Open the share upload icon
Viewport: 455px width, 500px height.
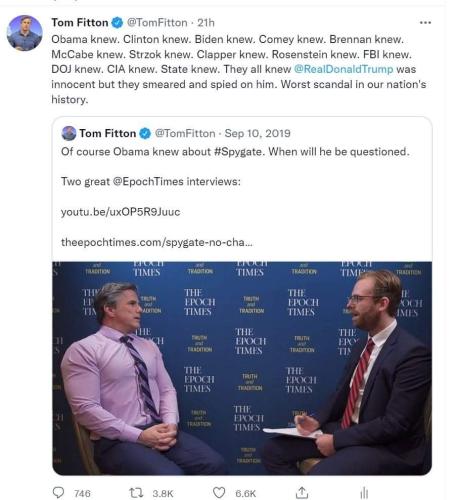point(302,493)
